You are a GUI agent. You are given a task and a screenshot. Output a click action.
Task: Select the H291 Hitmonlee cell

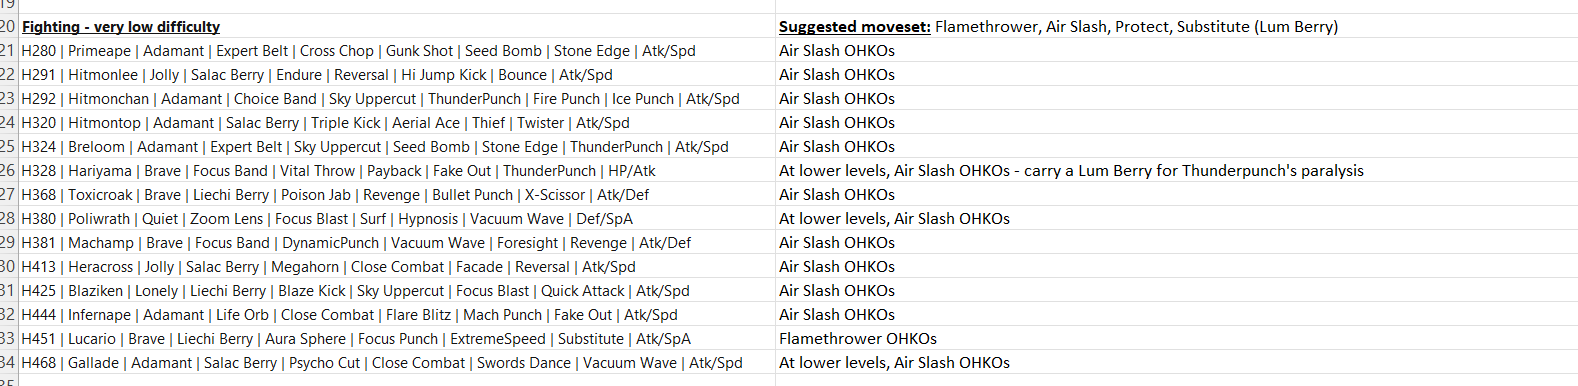pos(397,75)
